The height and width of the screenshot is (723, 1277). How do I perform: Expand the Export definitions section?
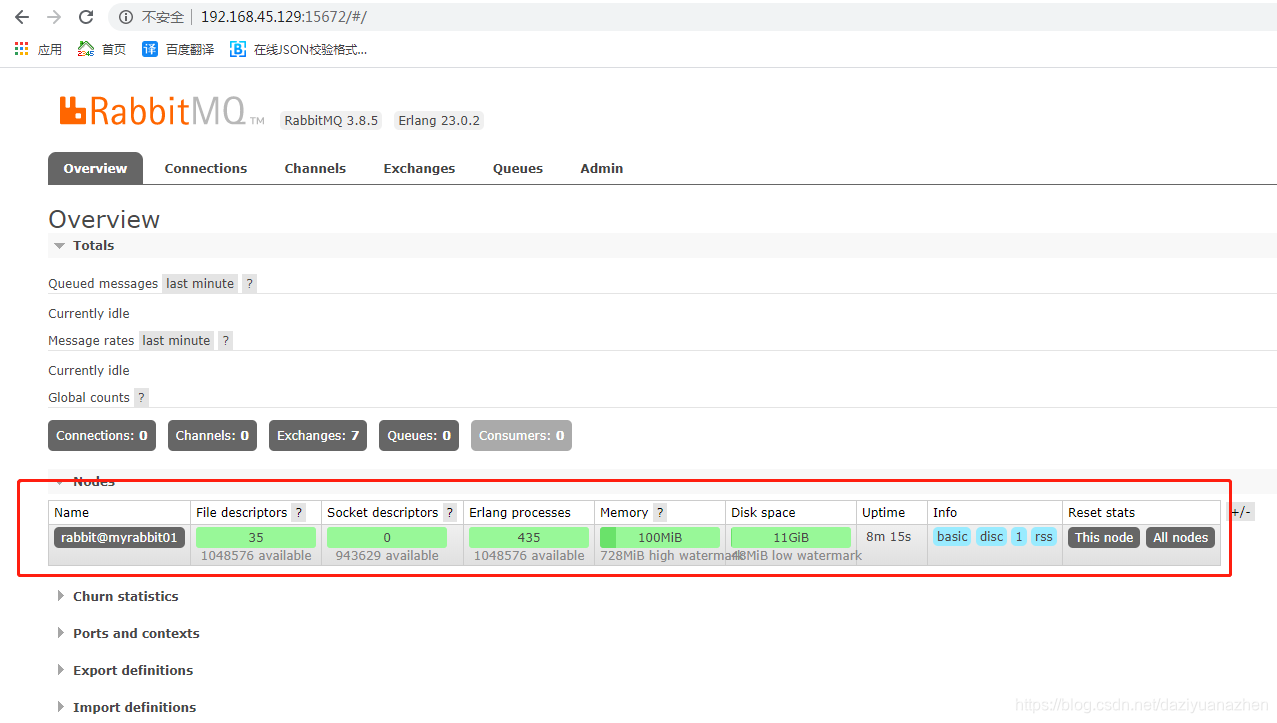pyautogui.click(x=125, y=671)
